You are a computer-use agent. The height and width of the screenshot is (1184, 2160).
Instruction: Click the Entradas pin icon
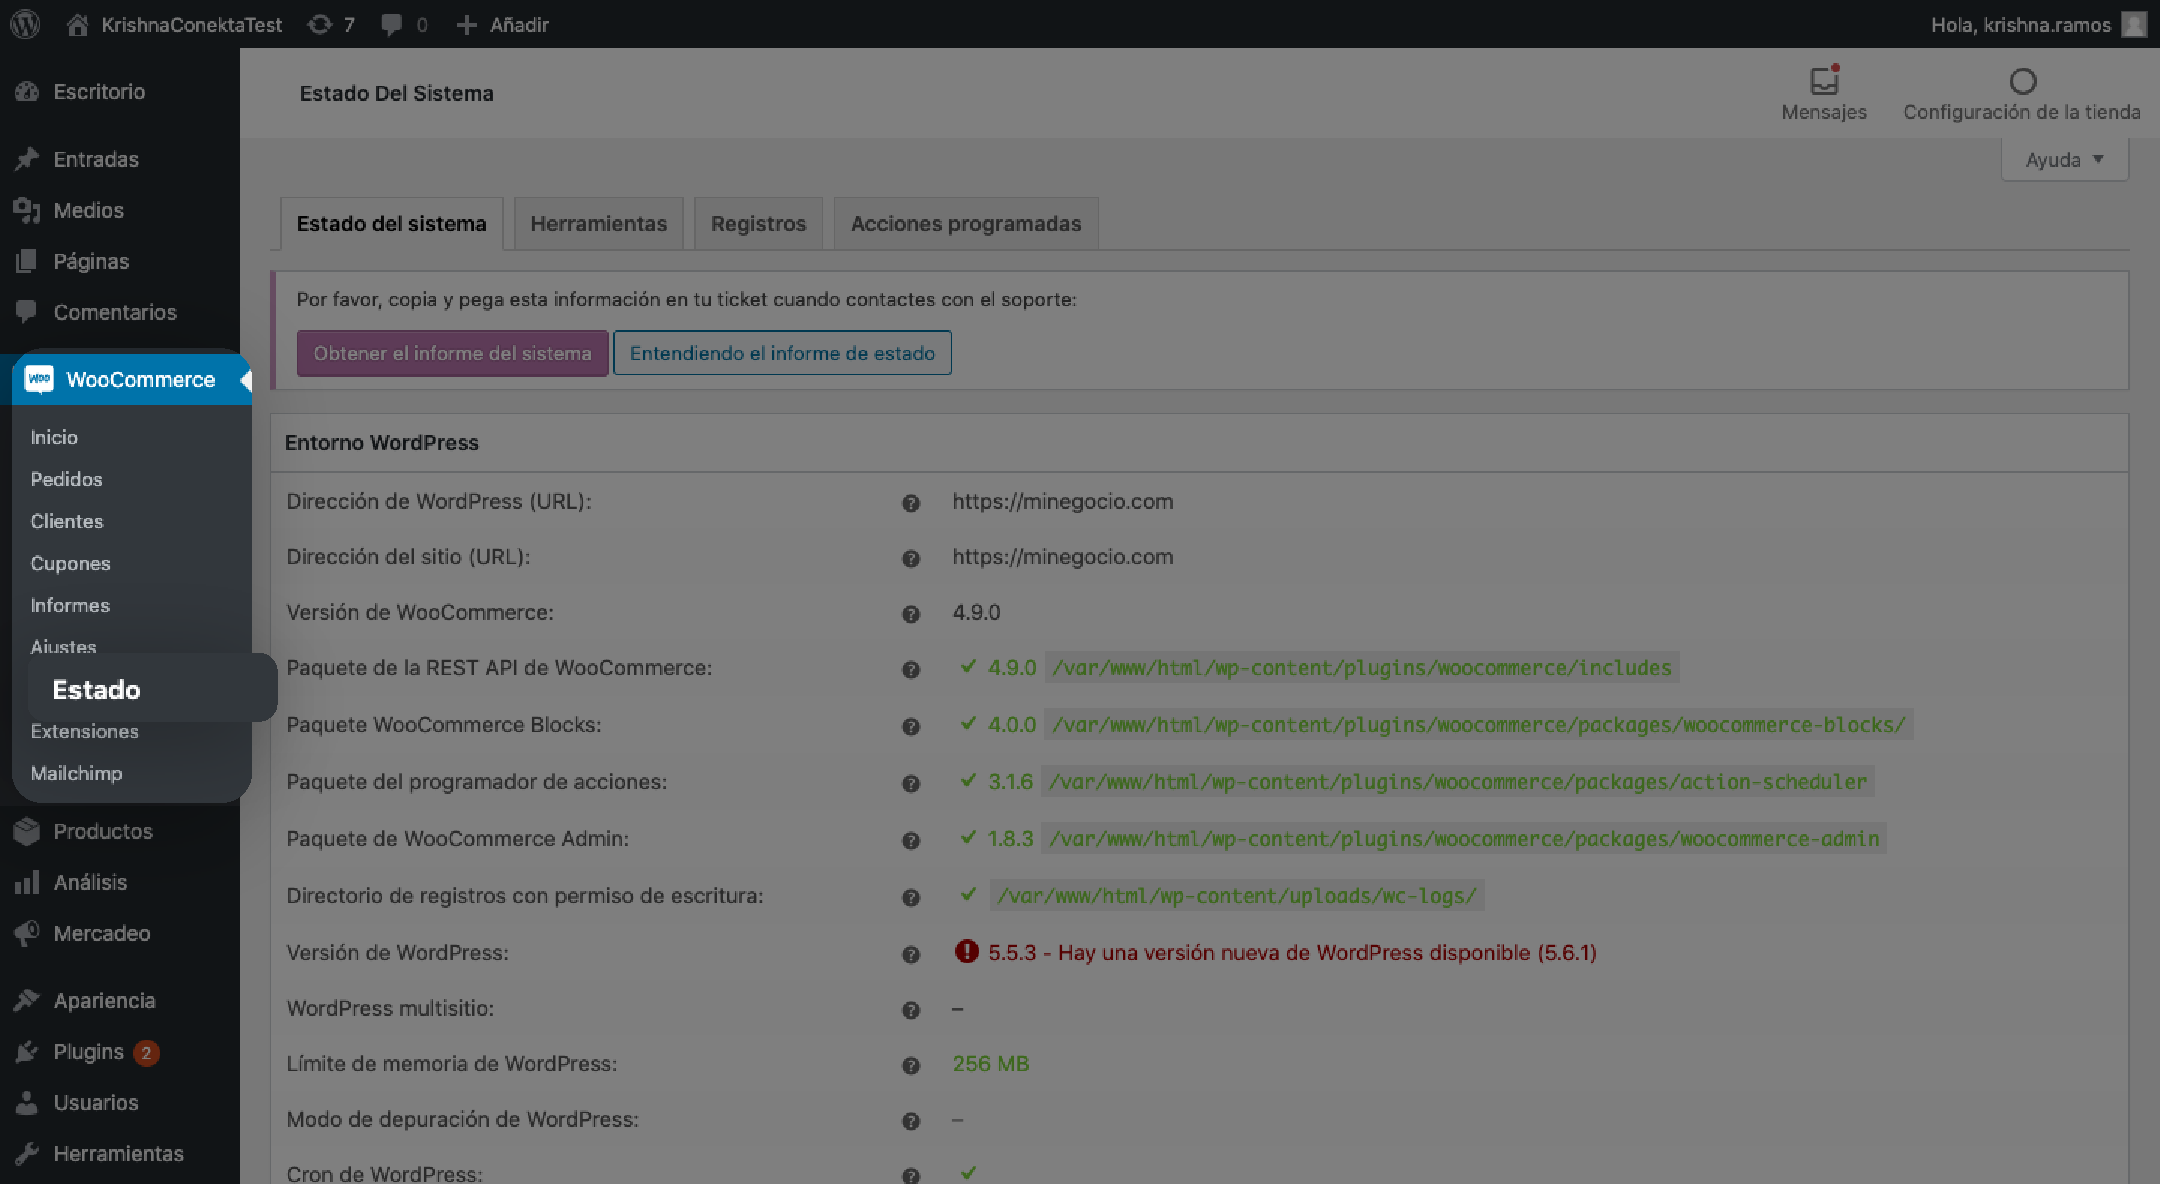(27, 159)
